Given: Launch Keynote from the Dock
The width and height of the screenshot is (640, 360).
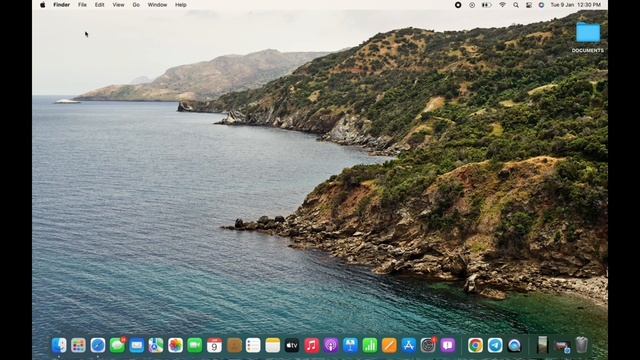Looking at the screenshot, I should pyautogui.click(x=350, y=345).
